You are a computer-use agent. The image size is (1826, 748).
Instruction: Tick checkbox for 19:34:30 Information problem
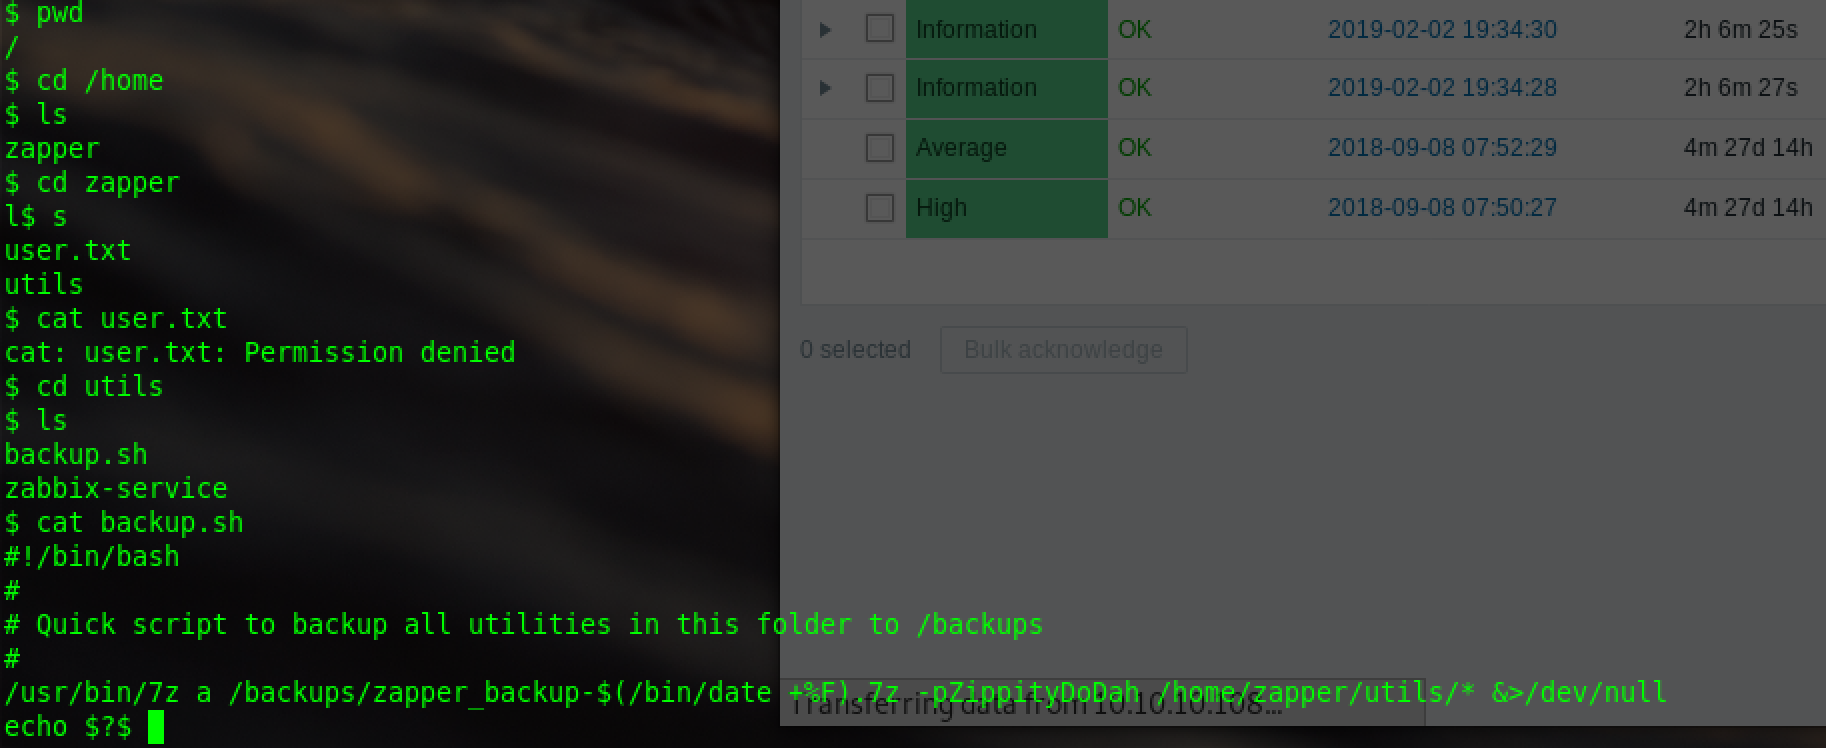(x=880, y=28)
